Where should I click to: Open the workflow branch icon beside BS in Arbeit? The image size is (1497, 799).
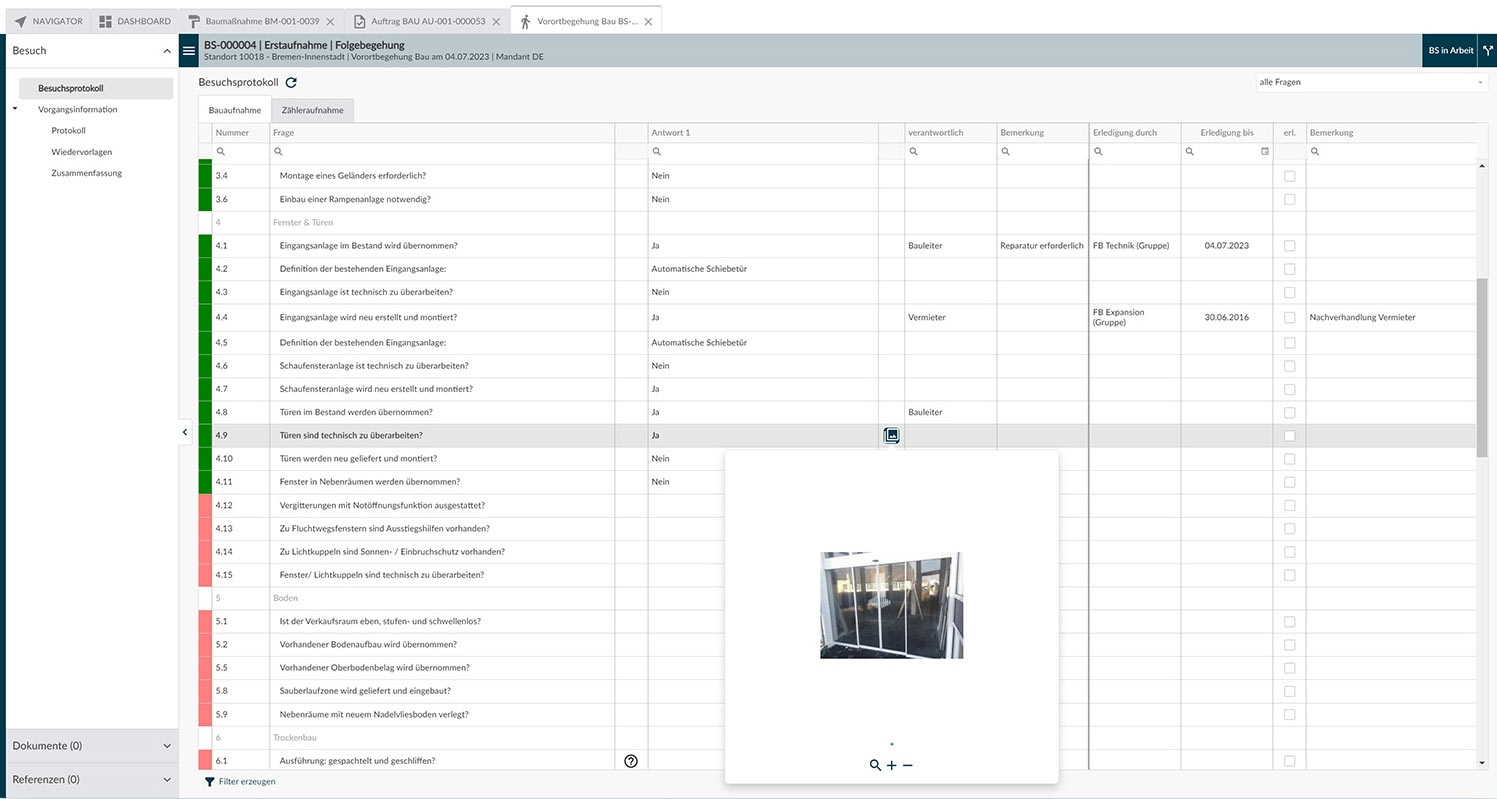pyautogui.click(x=1487, y=51)
